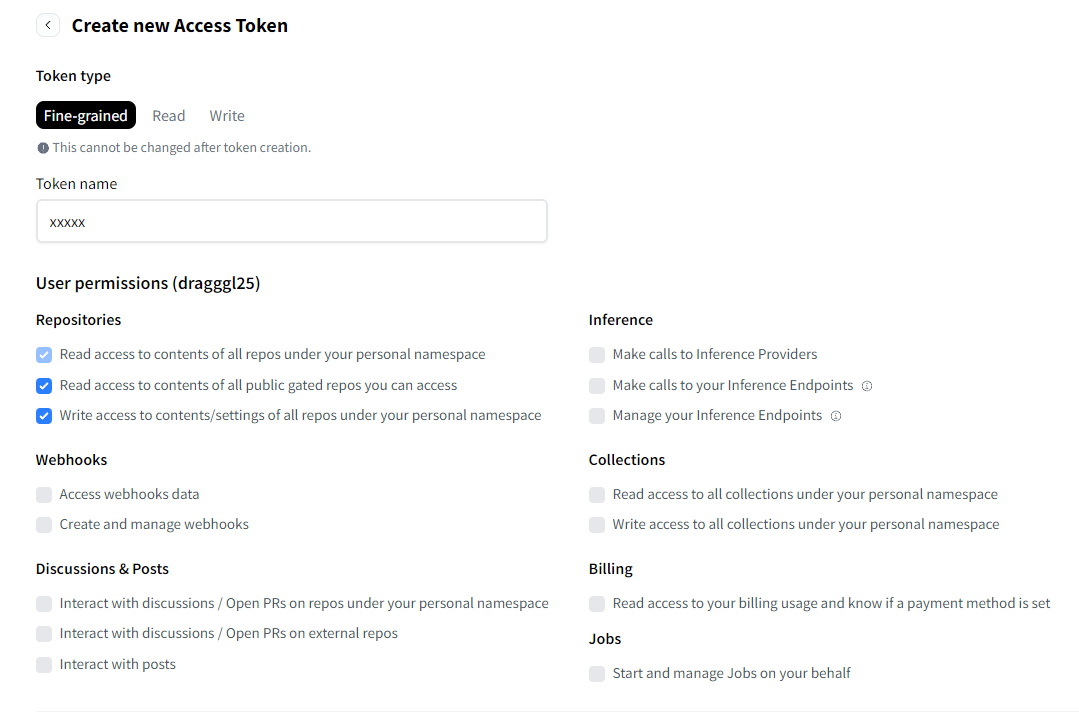Viewport: 1079px width, 719px height.
Task: Click info icon beside Manage Inference Endpoints
Action: [836, 416]
